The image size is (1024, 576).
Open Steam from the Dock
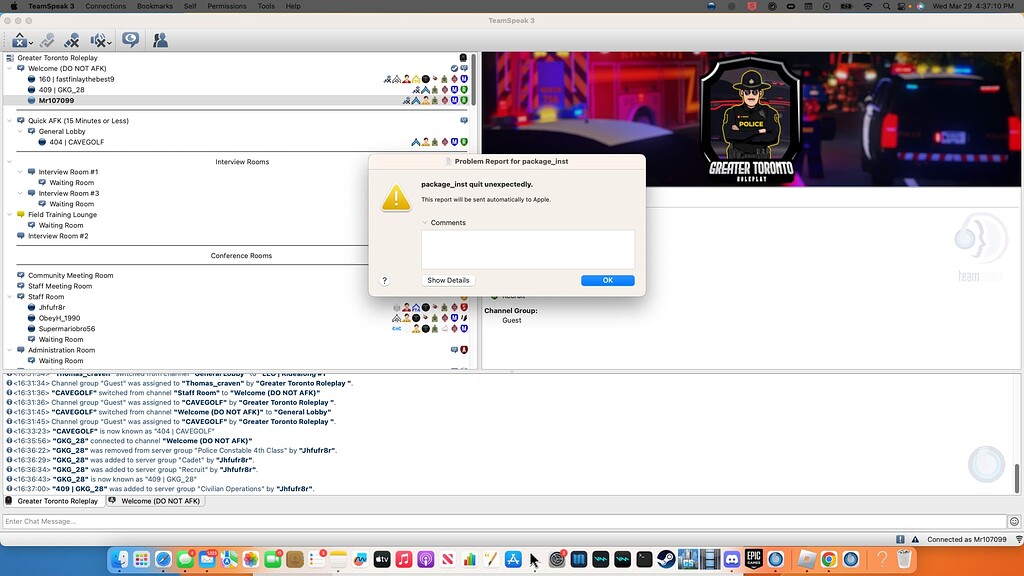pos(665,559)
